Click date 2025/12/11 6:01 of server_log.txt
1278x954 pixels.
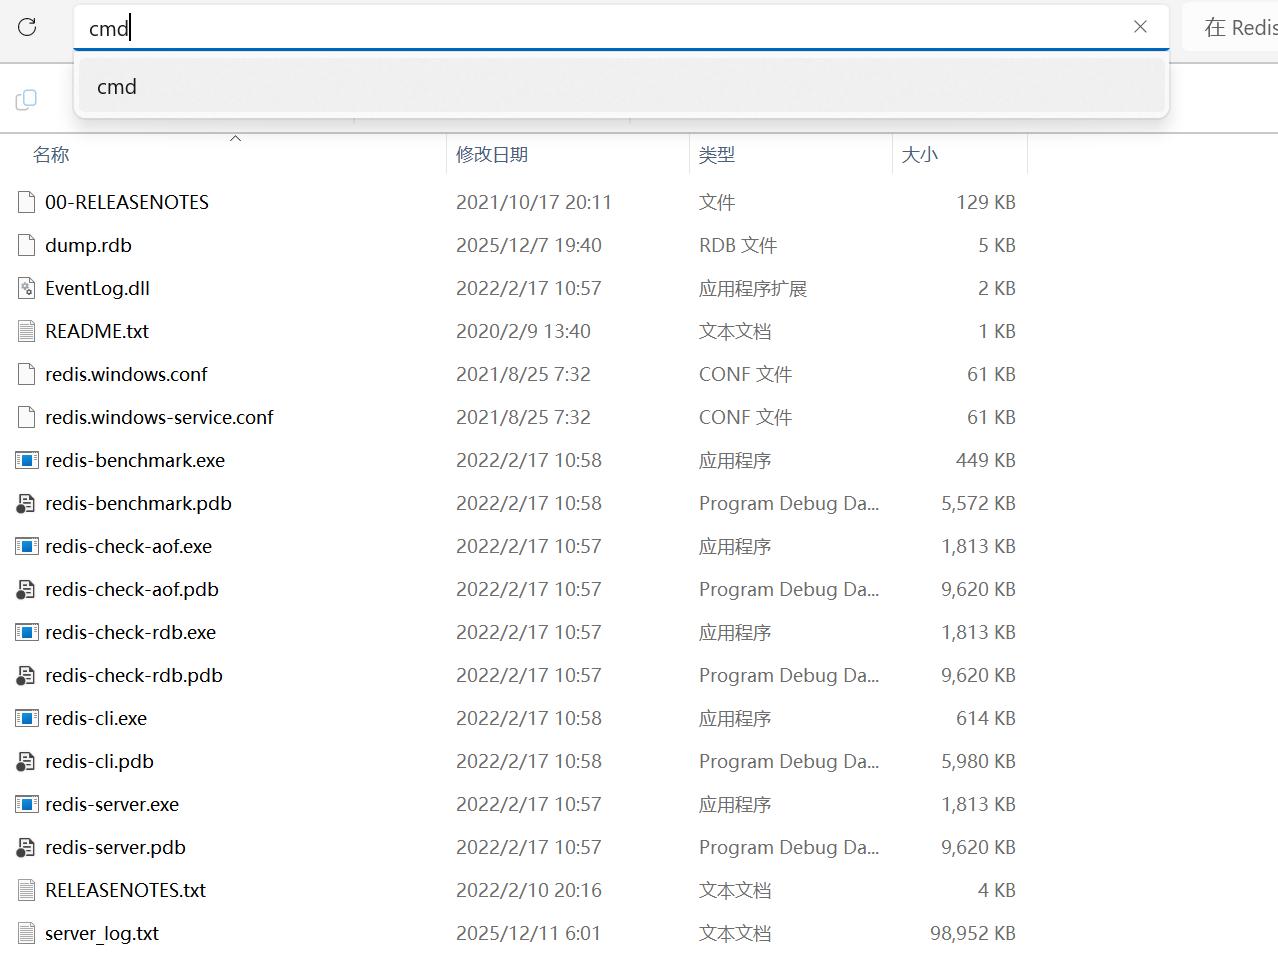(528, 933)
